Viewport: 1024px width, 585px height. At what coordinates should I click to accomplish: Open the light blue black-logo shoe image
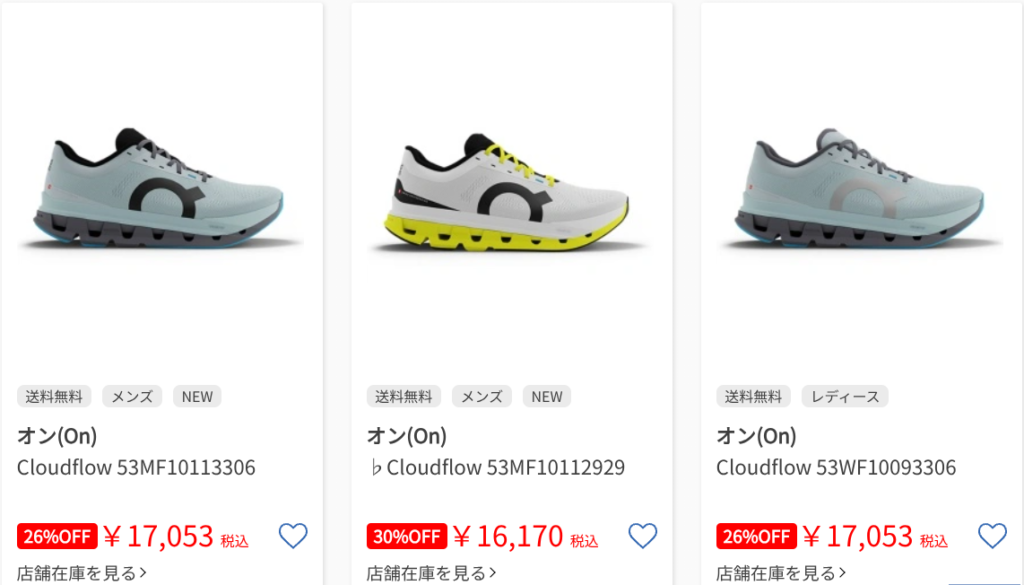pyautogui.click(x=161, y=189)
